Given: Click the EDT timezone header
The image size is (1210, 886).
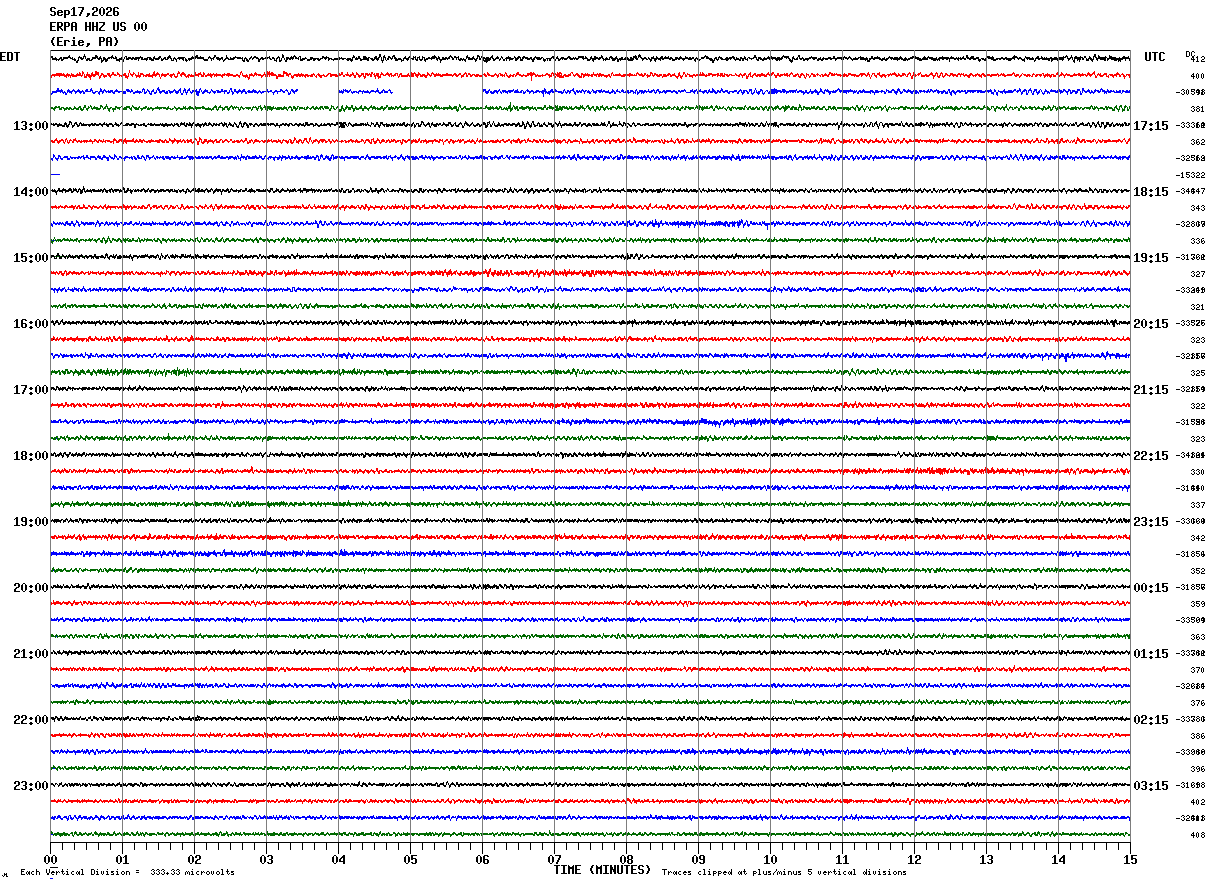Looking at the screenshot, I should (9, 57).
